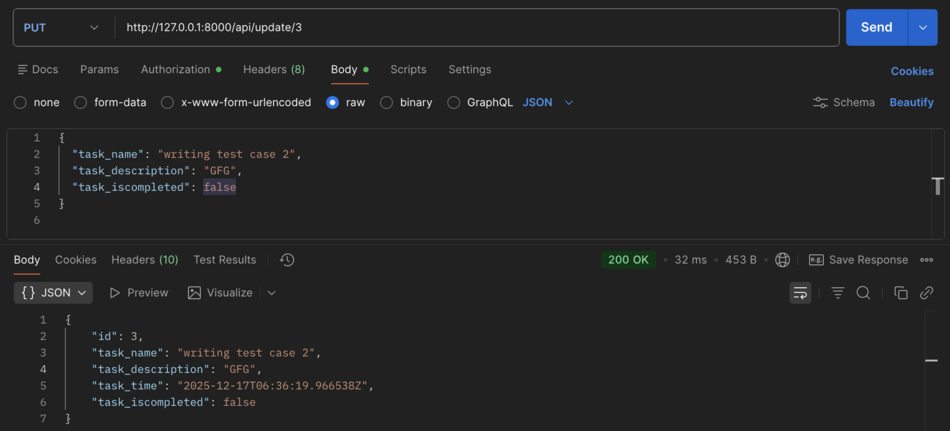Switch to the request Headers tab
This screenshot has height=431, width=950.
coord(273,70)
